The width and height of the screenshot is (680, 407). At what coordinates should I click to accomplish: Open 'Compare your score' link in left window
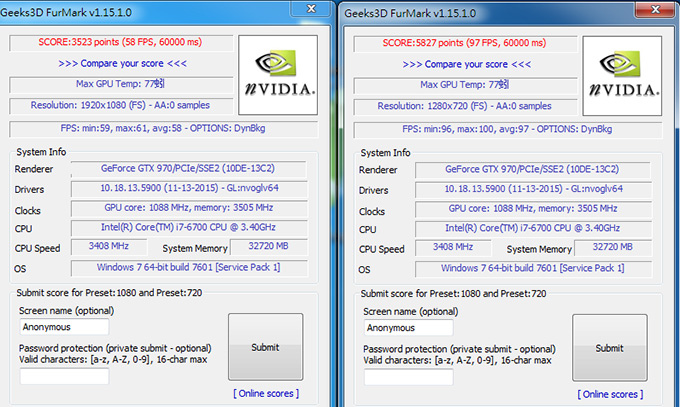122,63
